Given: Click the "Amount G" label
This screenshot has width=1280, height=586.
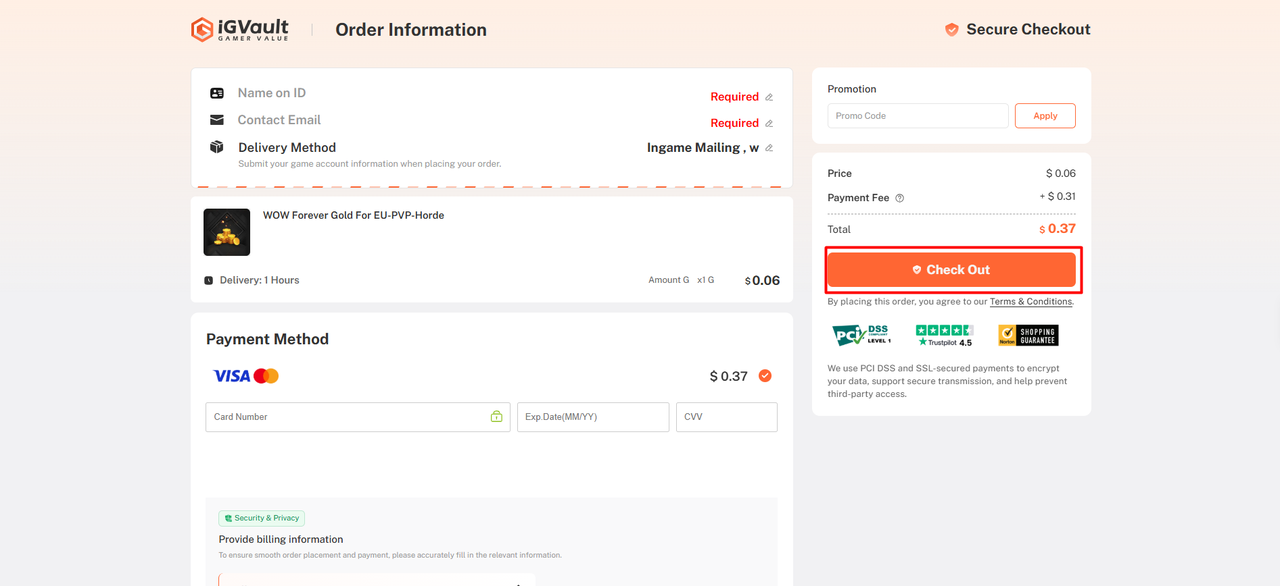Looking at the screenshot, I should point(669,280).
